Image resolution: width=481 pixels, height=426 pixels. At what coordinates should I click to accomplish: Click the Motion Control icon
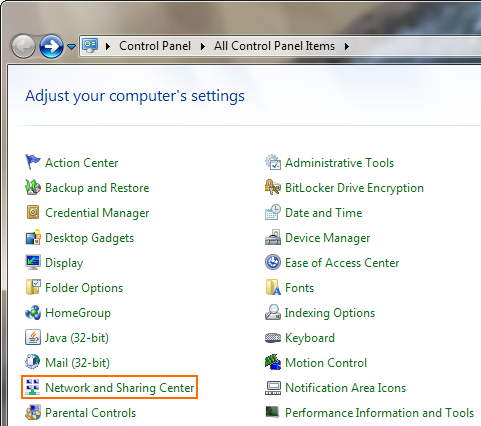[x=273, y=362]
